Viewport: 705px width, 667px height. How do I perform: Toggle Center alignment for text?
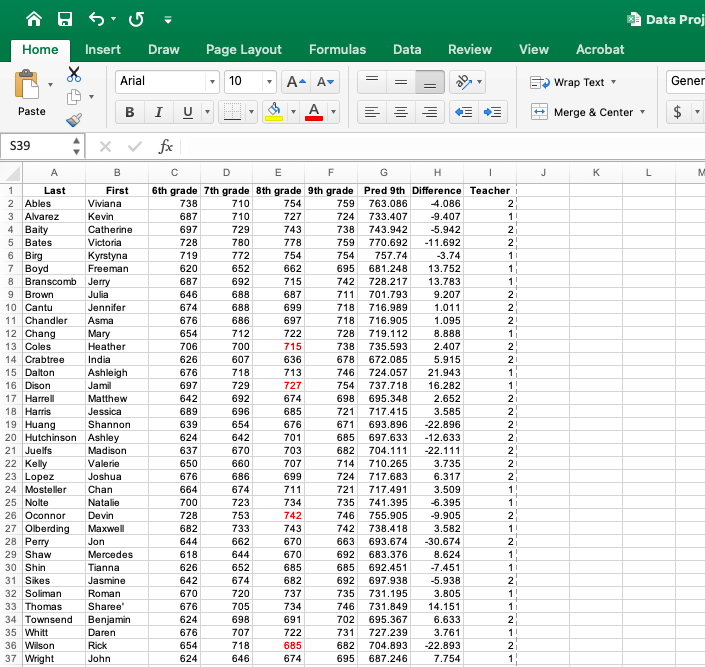coord(401,112)
